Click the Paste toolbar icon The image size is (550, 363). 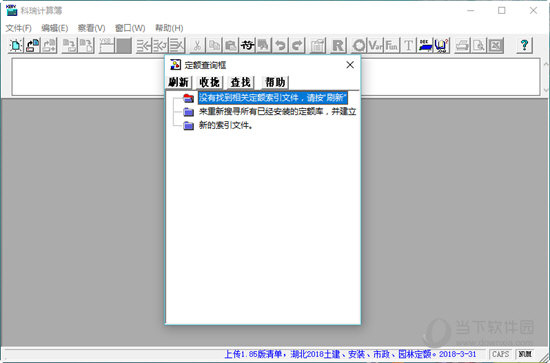[x=230, y=46]
